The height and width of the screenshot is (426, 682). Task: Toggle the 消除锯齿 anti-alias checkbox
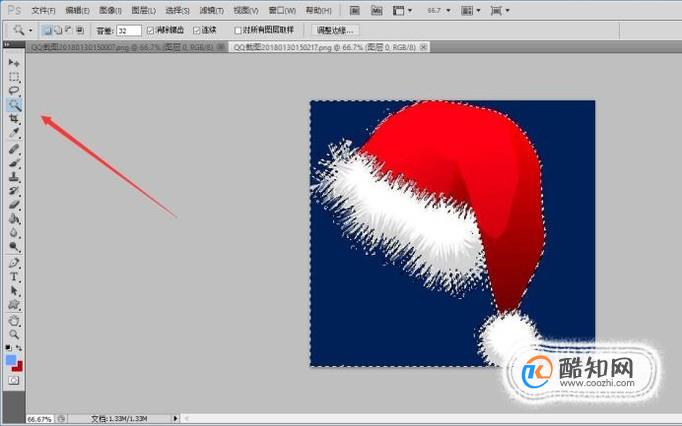click(150, 30)
